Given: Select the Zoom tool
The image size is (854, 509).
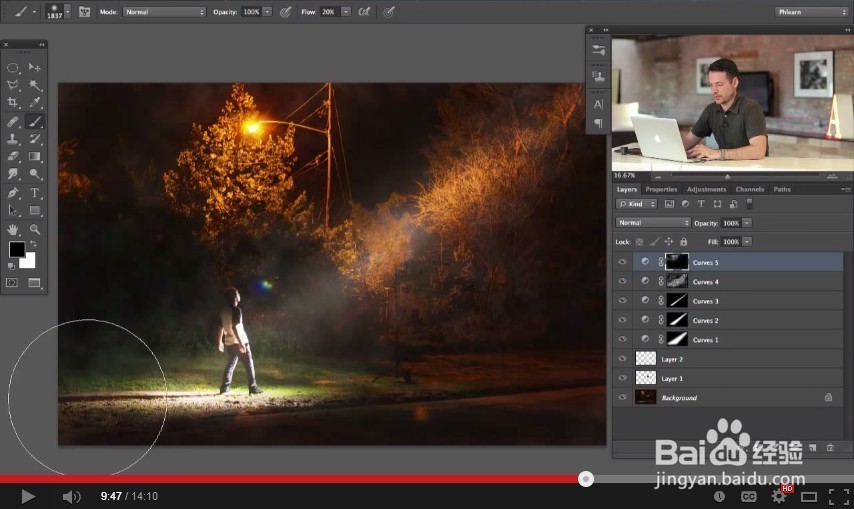Looking at the screenshot, I should 34,230.
